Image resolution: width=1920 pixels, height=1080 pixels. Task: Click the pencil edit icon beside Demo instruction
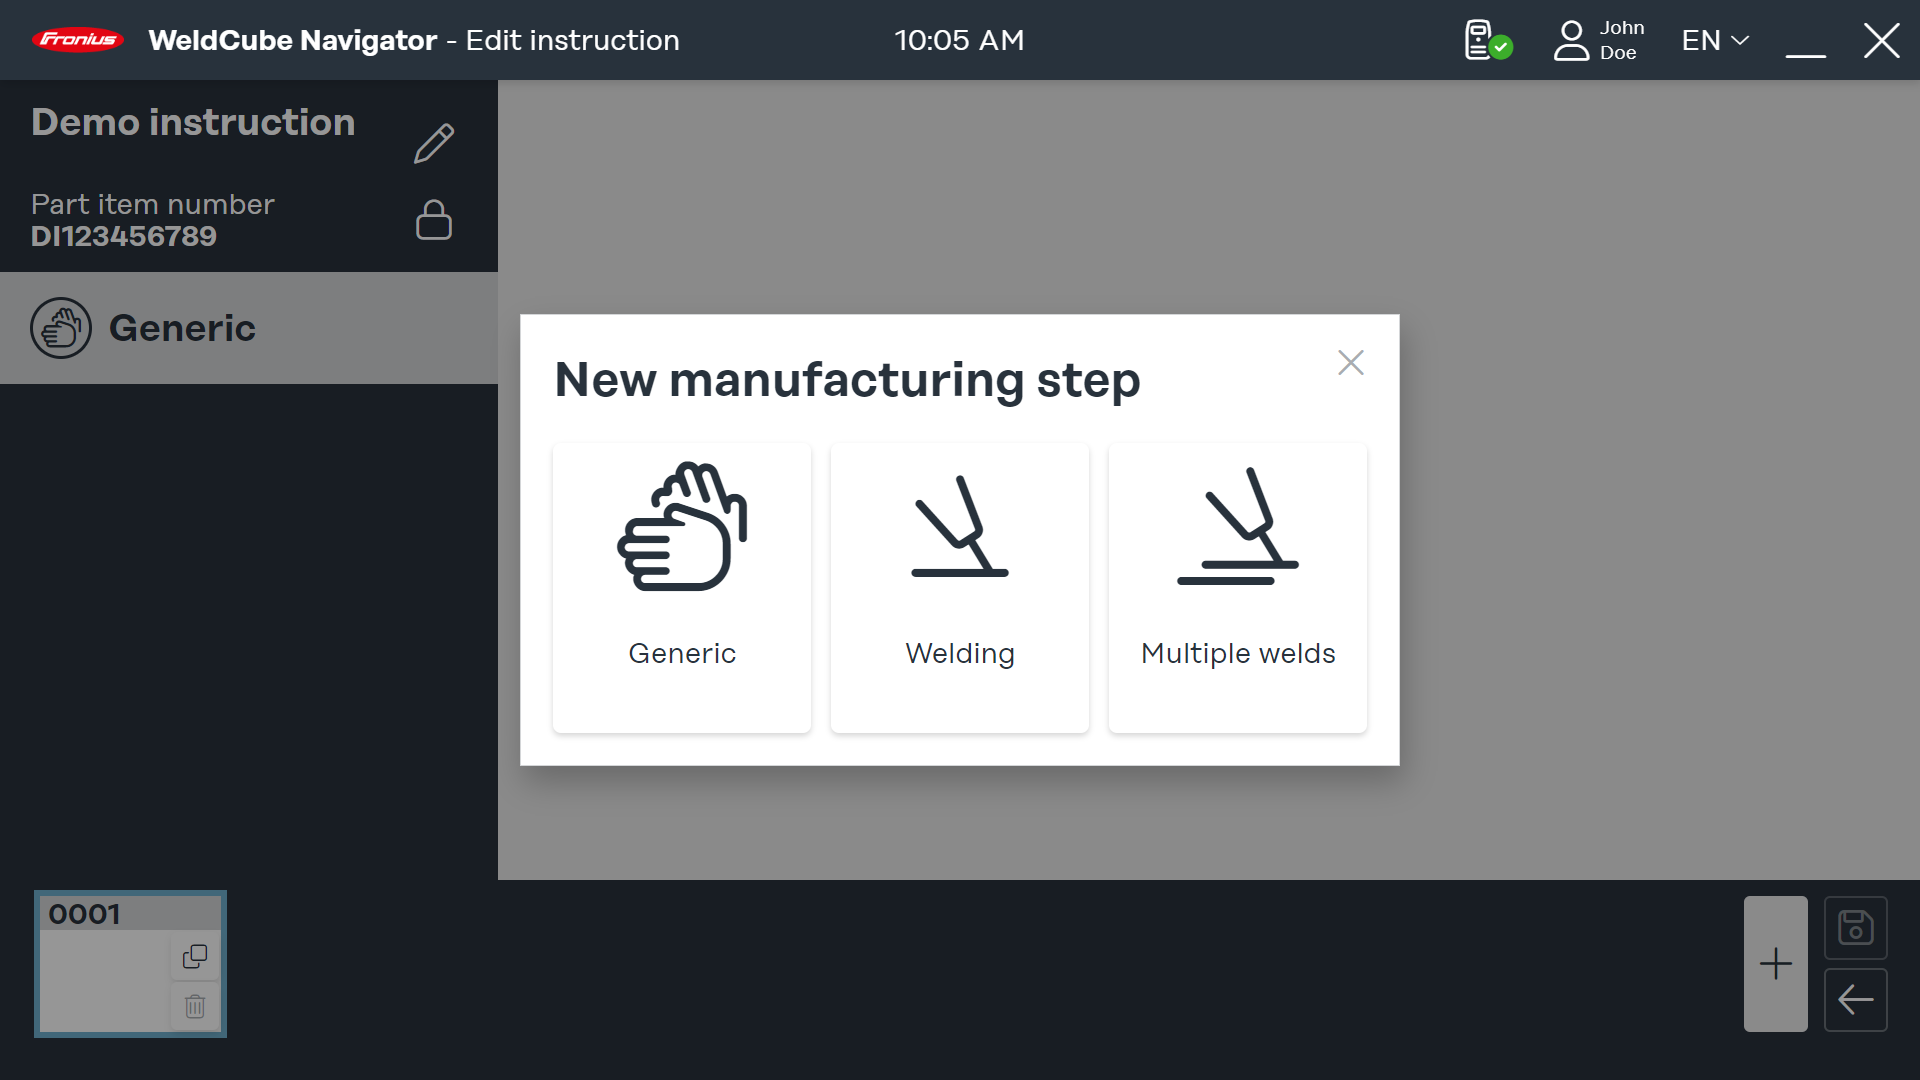point(434,144)
